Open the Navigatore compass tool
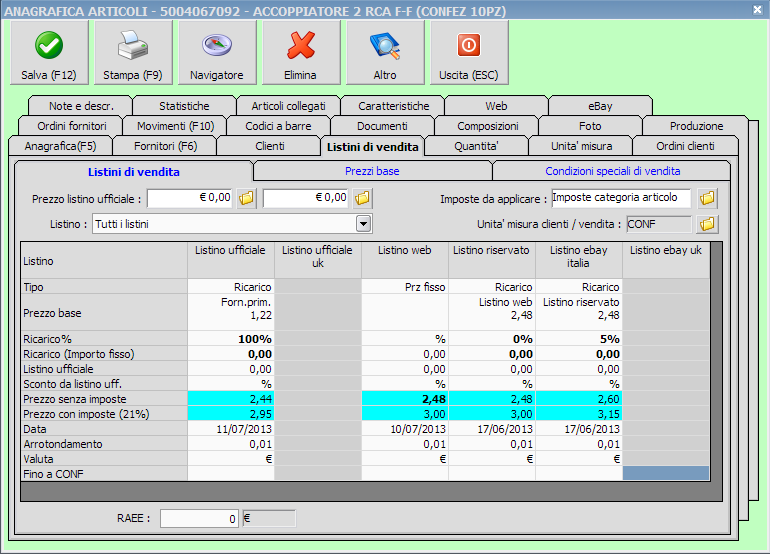 point(216,53)
